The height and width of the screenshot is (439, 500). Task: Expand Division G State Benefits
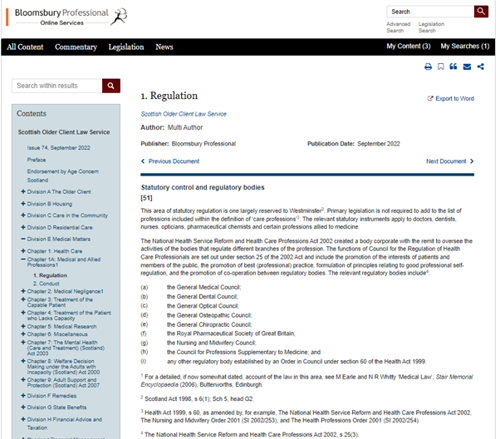23,407
